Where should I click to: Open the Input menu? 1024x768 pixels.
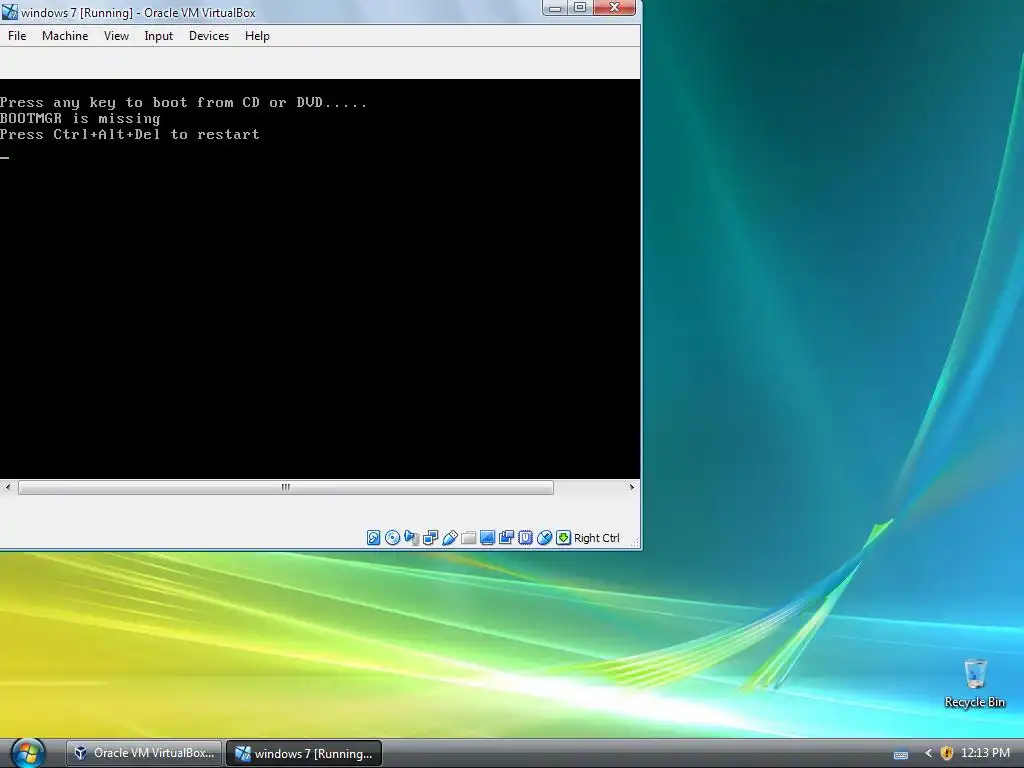[159, 36]
